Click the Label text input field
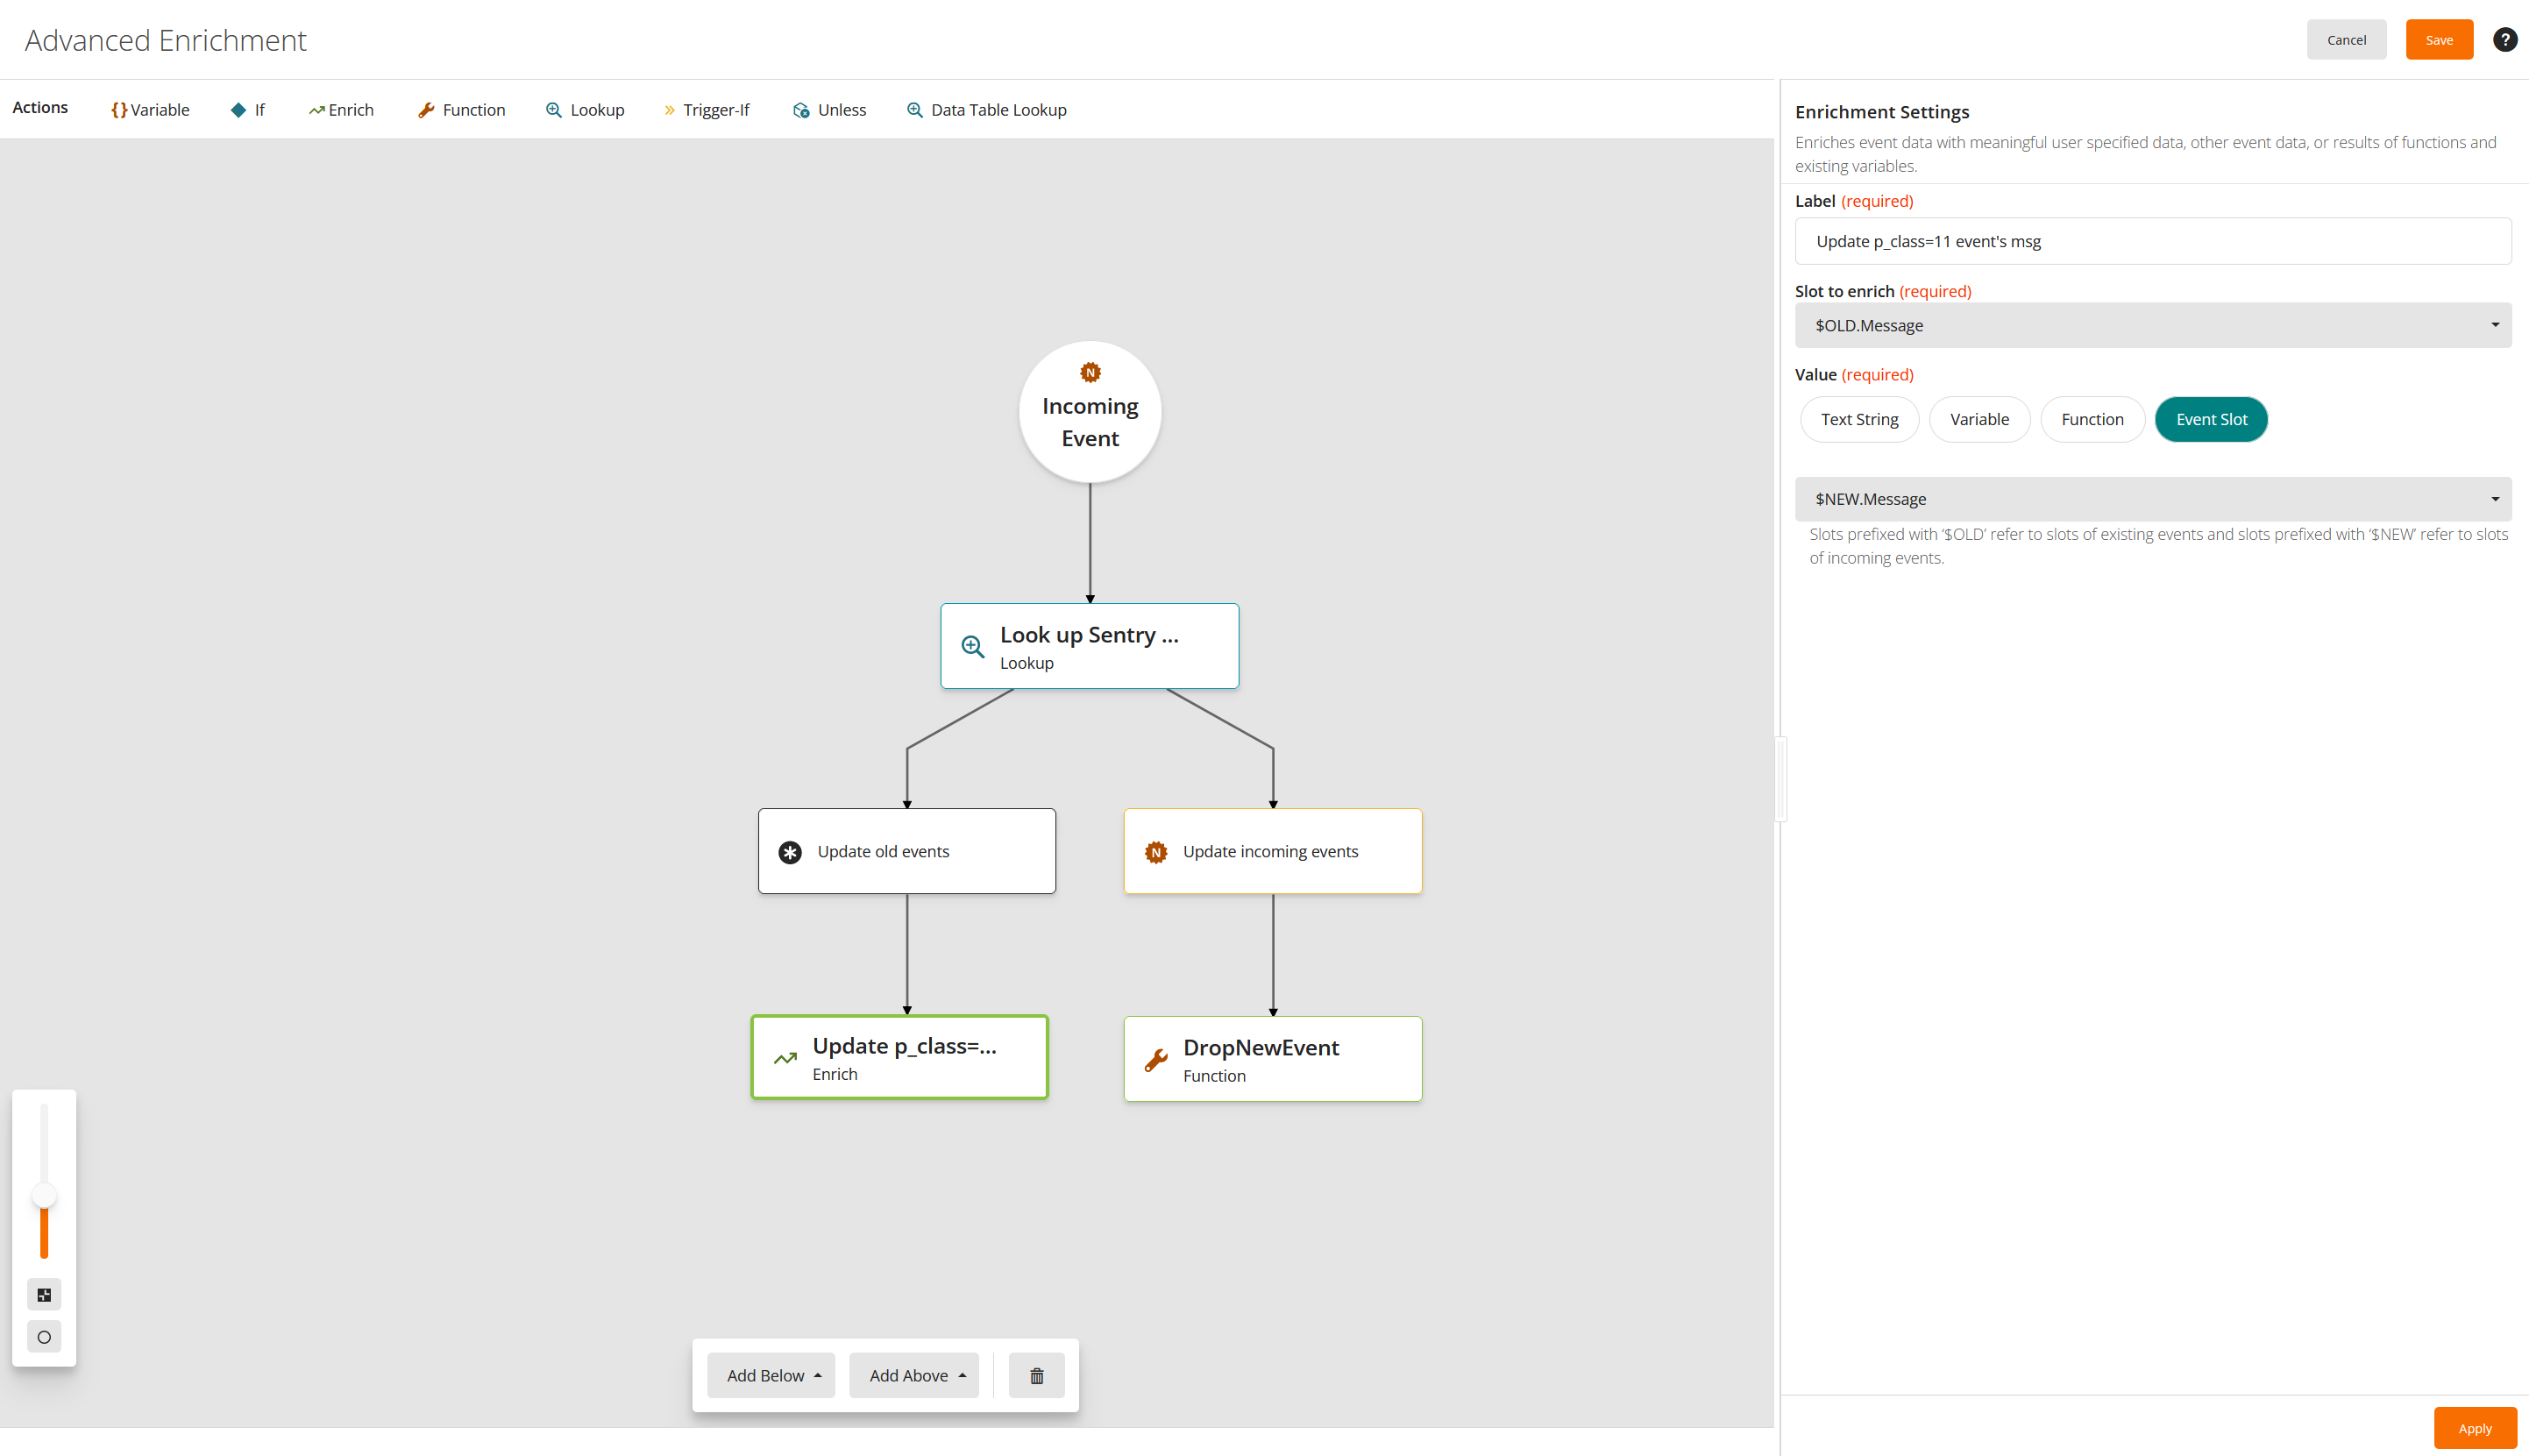This screenshot has width=2529, height=1456. [2152, 241]
